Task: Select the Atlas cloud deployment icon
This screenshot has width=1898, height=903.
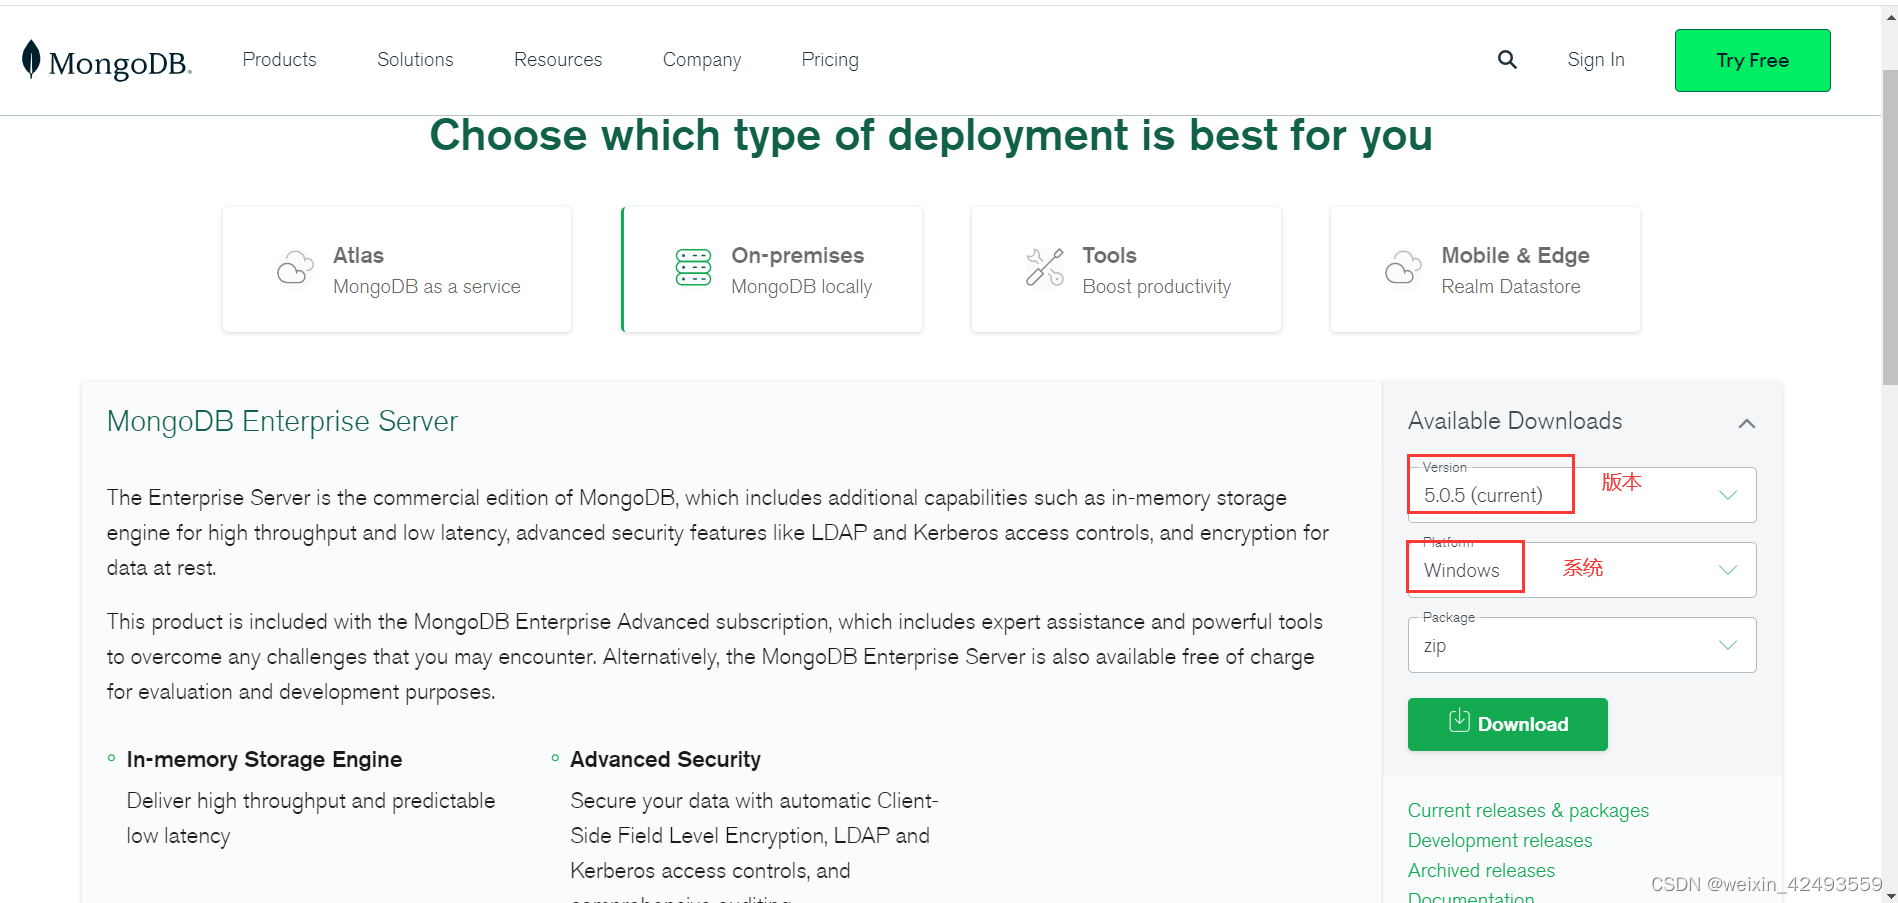Action: tap(294, 268)
